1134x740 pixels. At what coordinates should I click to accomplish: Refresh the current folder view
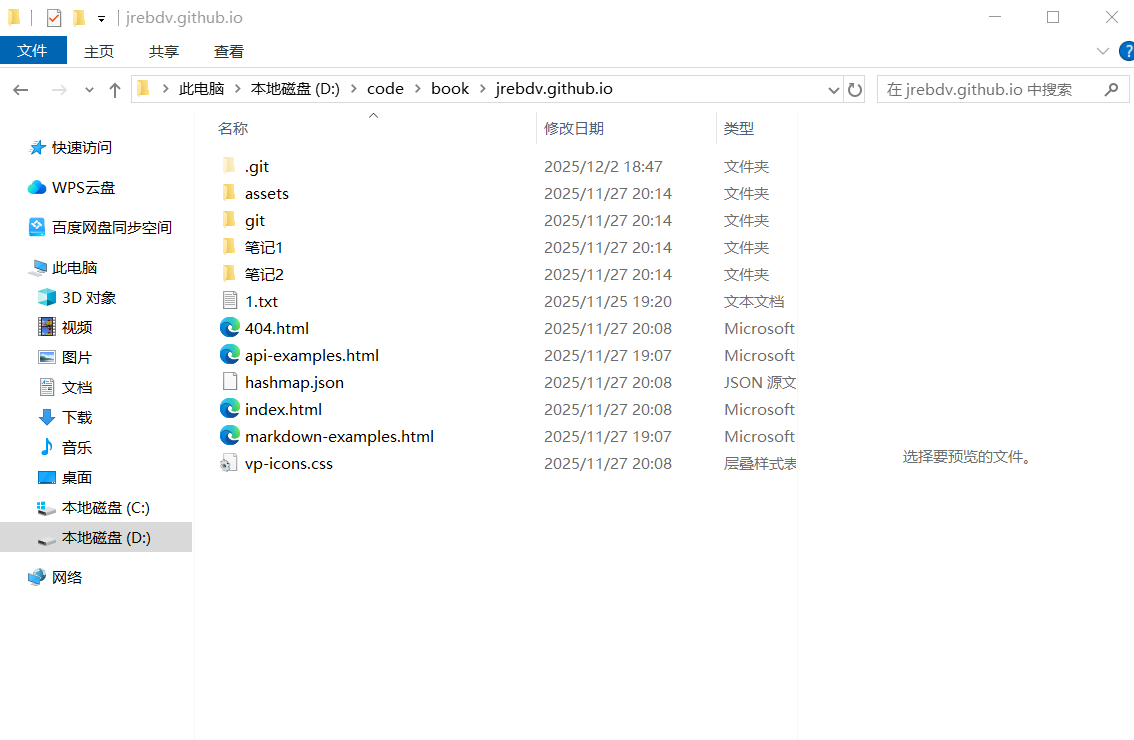855,90
